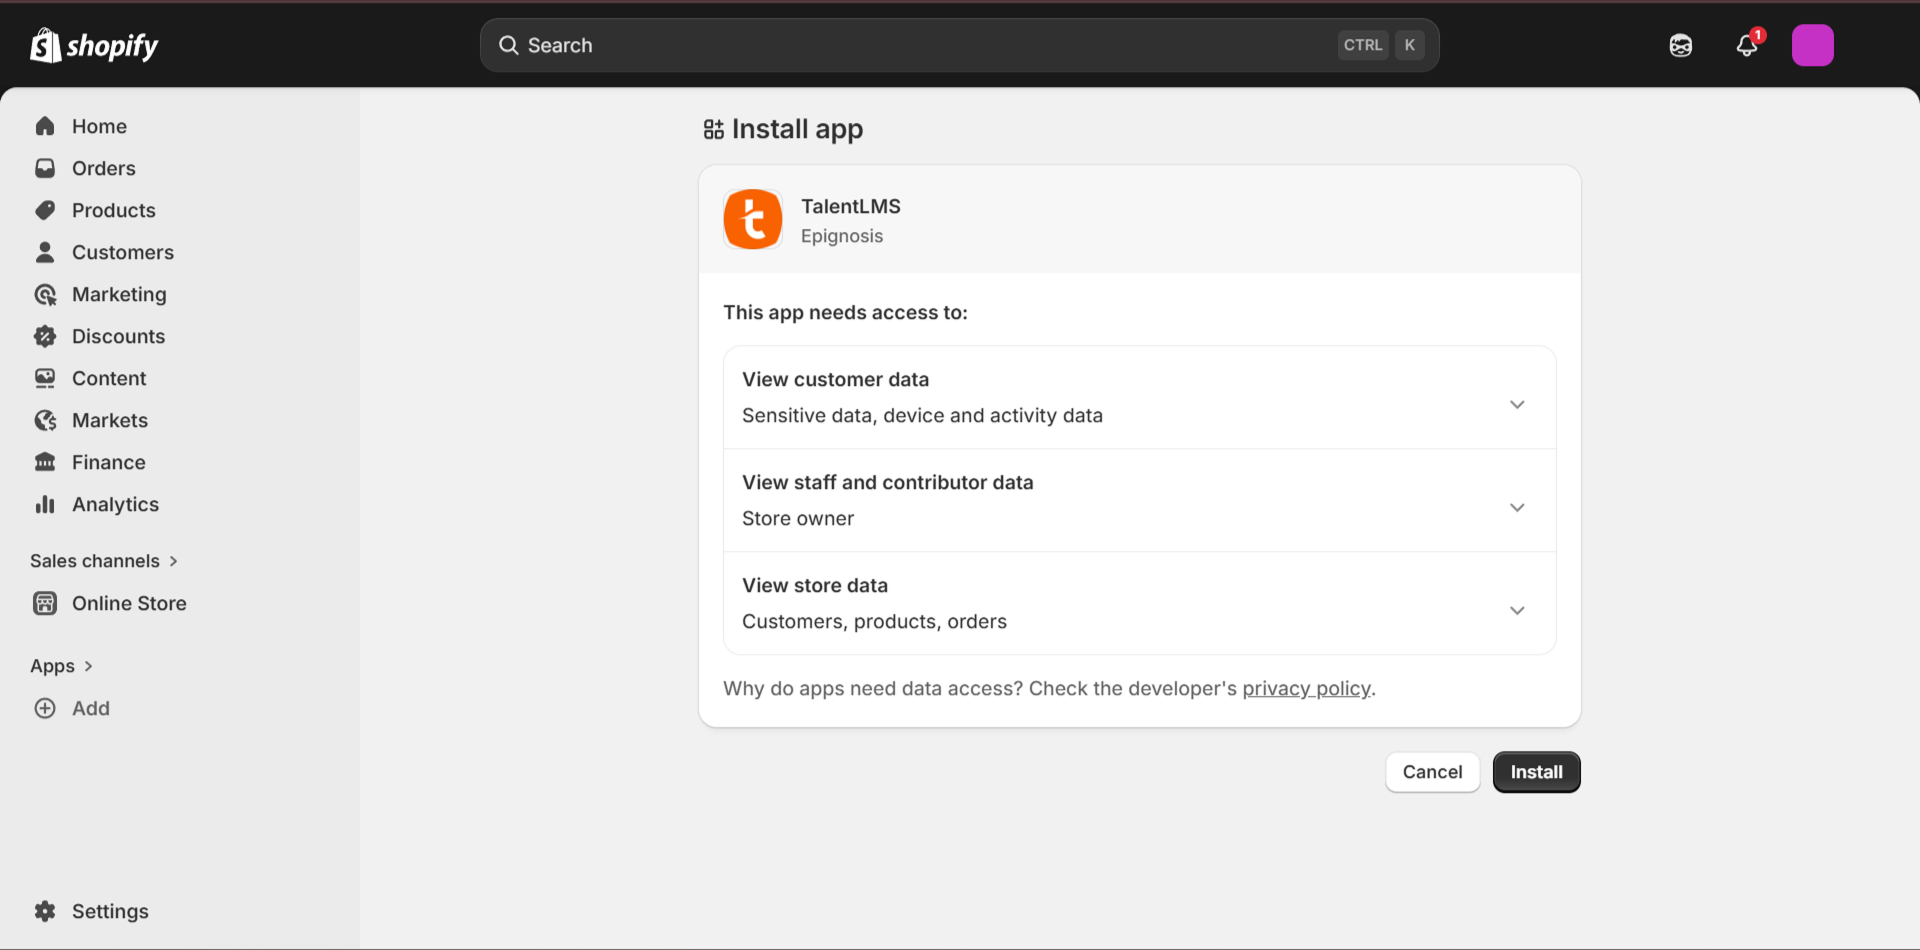Click the Cancel button
This screenshot has width=1920, height=950.
tap(1432, 772)
